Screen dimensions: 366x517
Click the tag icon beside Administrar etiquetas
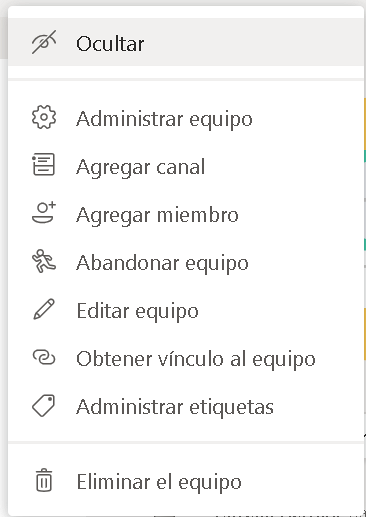(44, 406)
